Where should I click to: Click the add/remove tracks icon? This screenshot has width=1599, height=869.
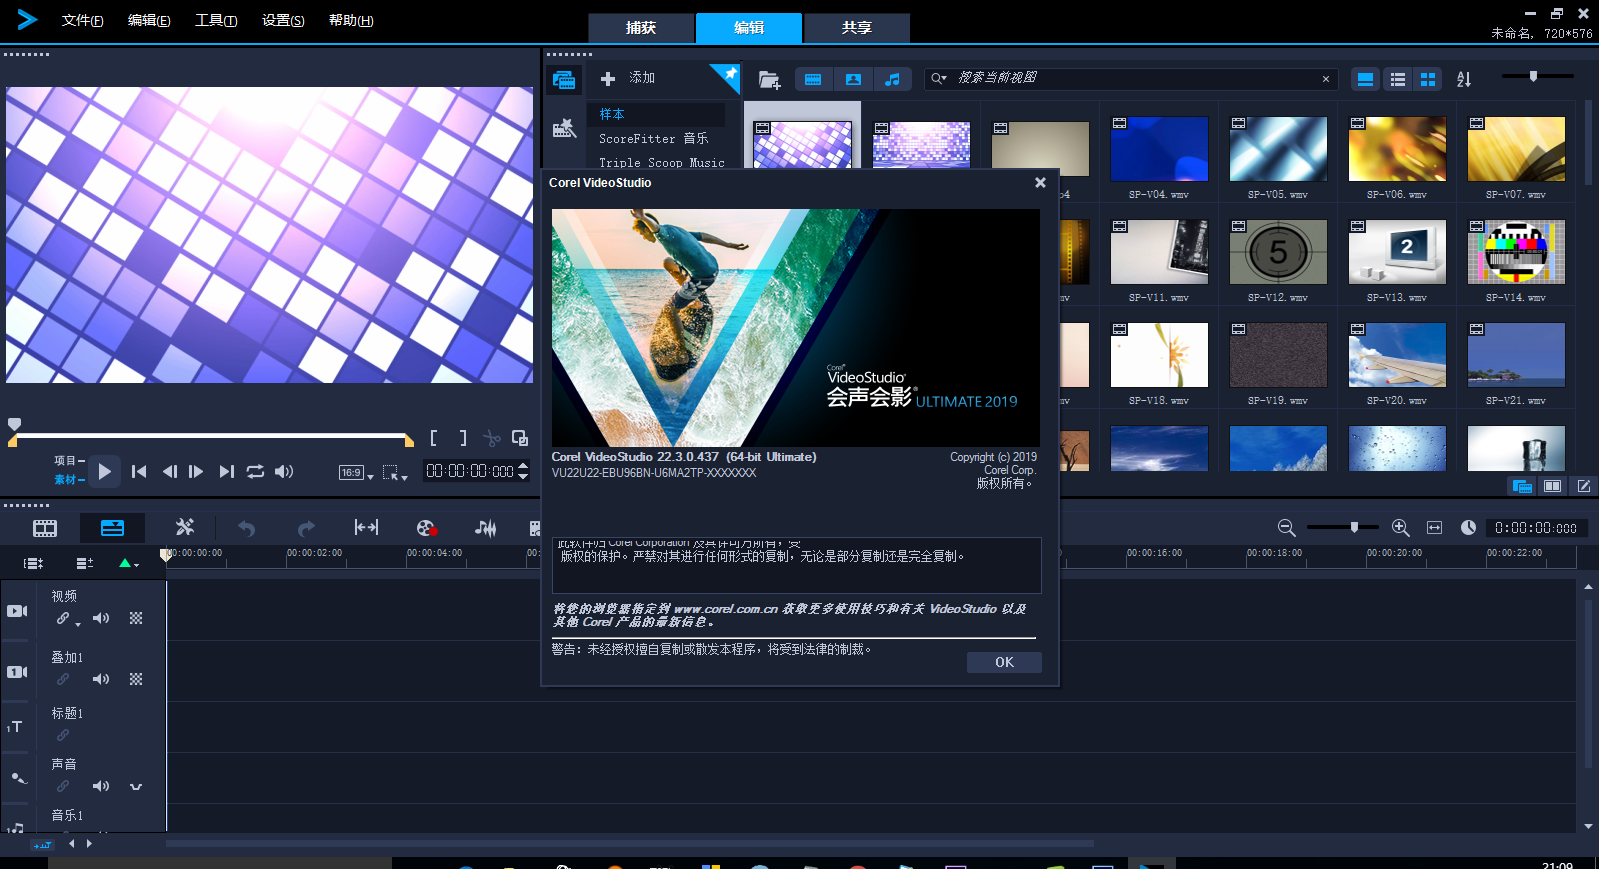coord(84,563)
